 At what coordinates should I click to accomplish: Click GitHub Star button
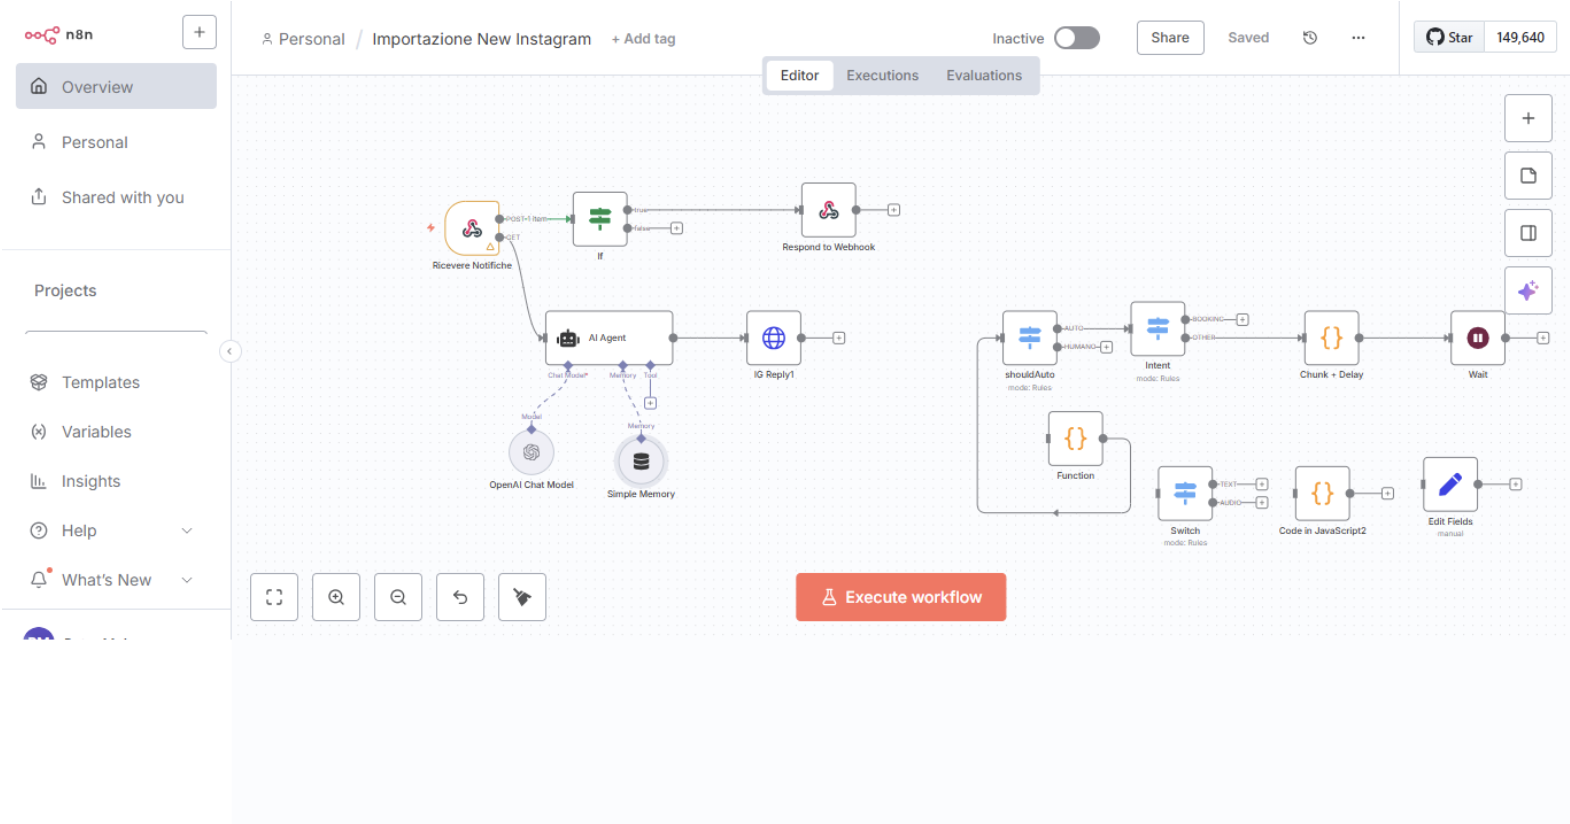1449,37
